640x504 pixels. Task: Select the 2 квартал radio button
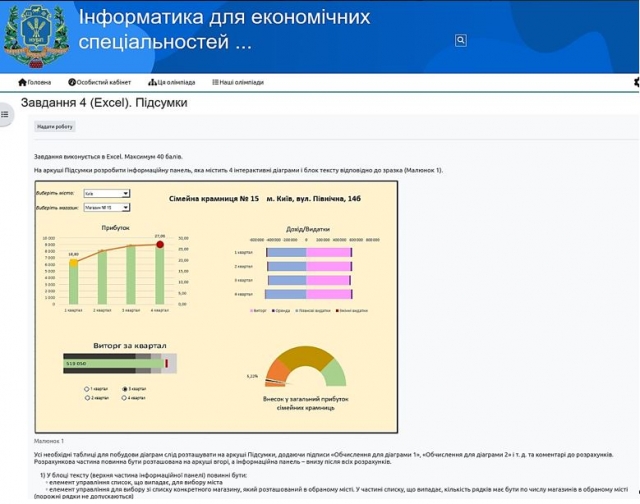click(x=87, y=397)
